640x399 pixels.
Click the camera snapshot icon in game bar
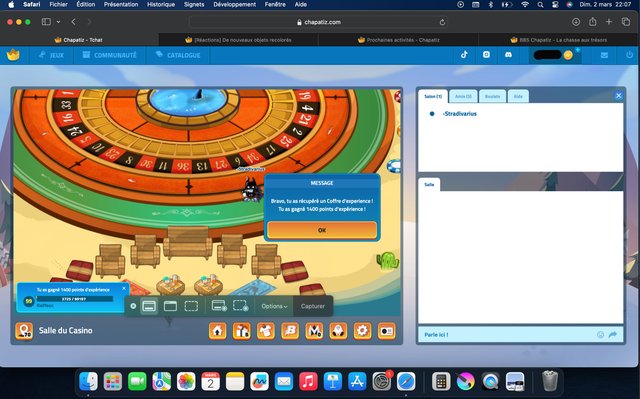coord(387,331)
